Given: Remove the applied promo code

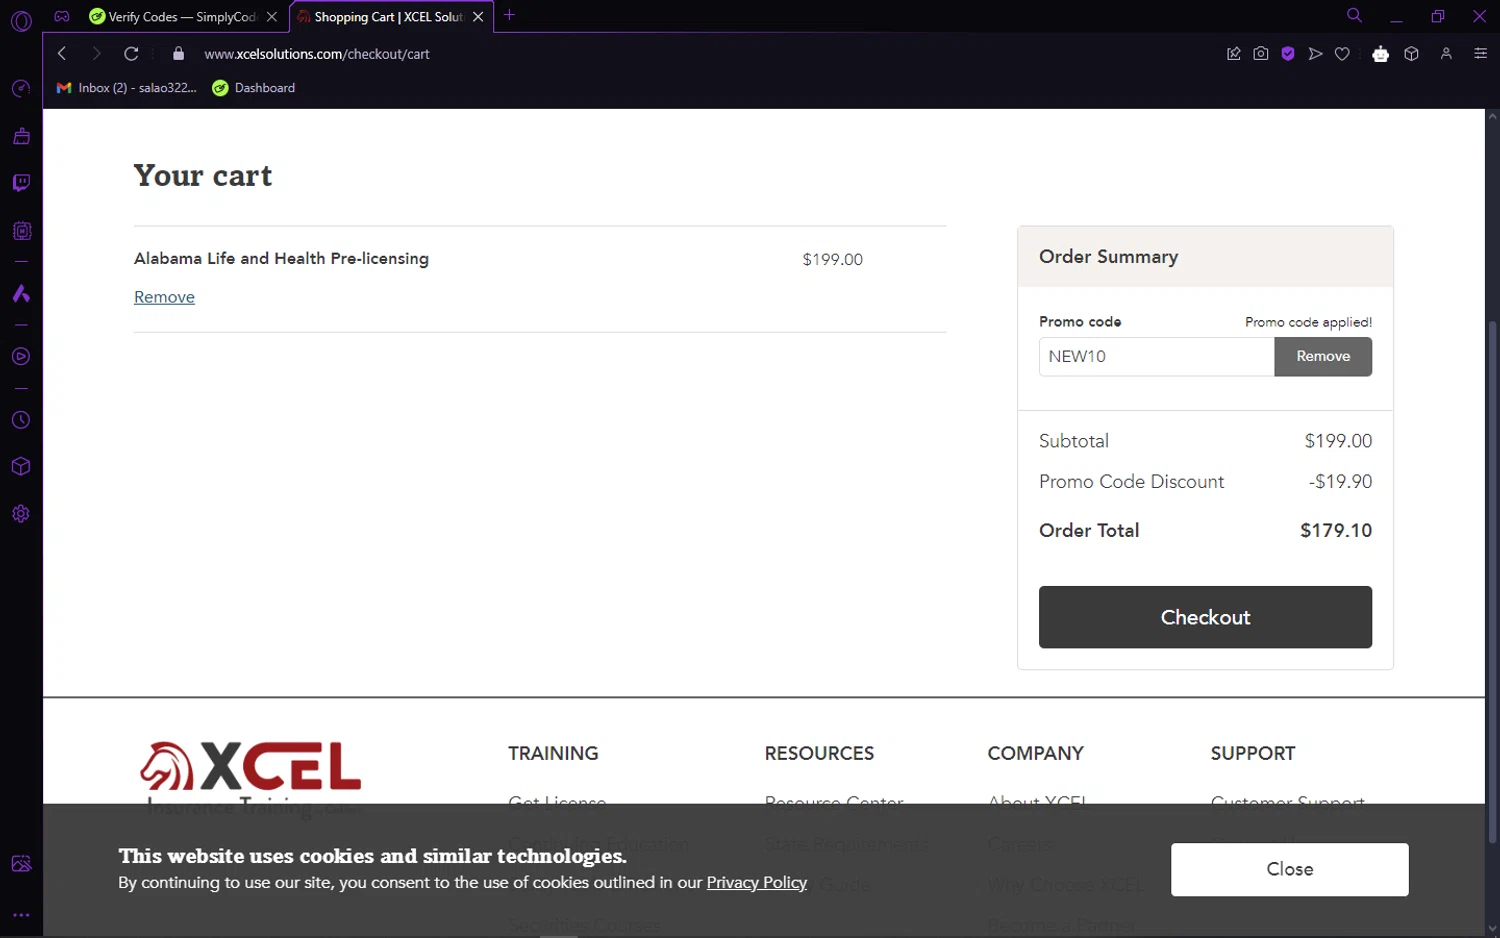Looking at the screenshot, I should point(1323,357).
